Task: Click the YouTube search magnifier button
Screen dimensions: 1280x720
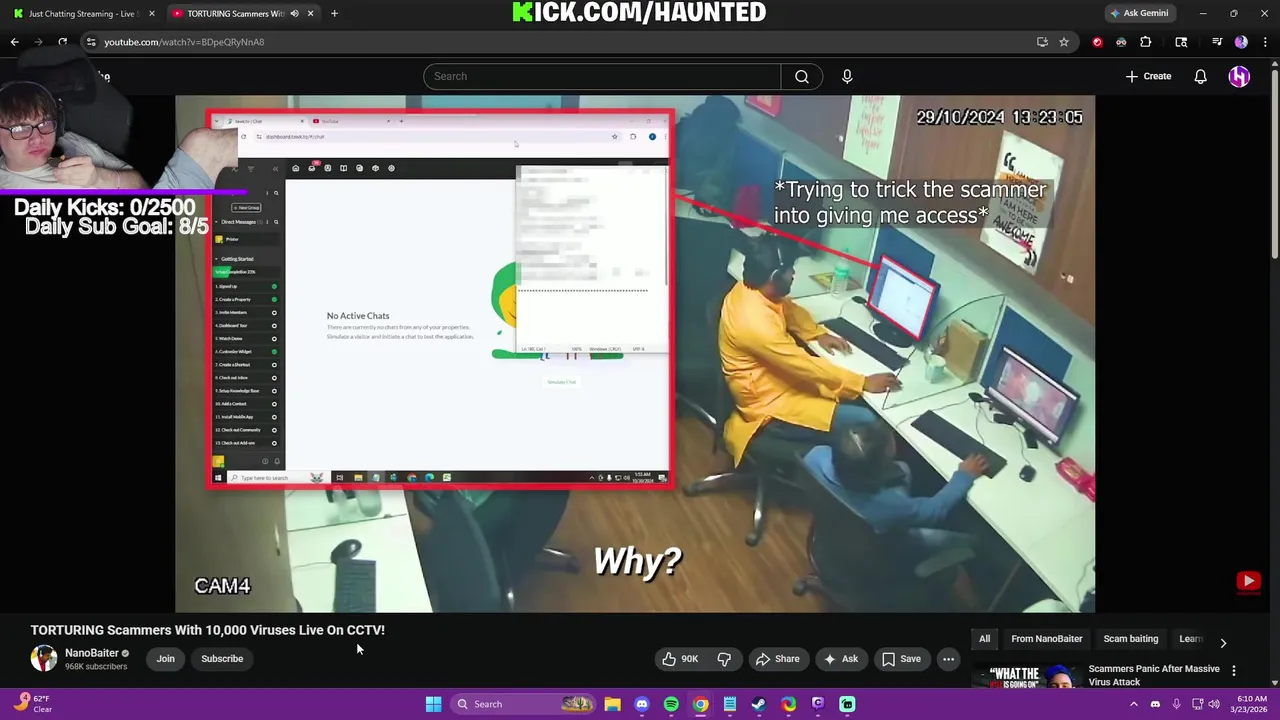Action: pyautogui.click(x=802, y=76)
